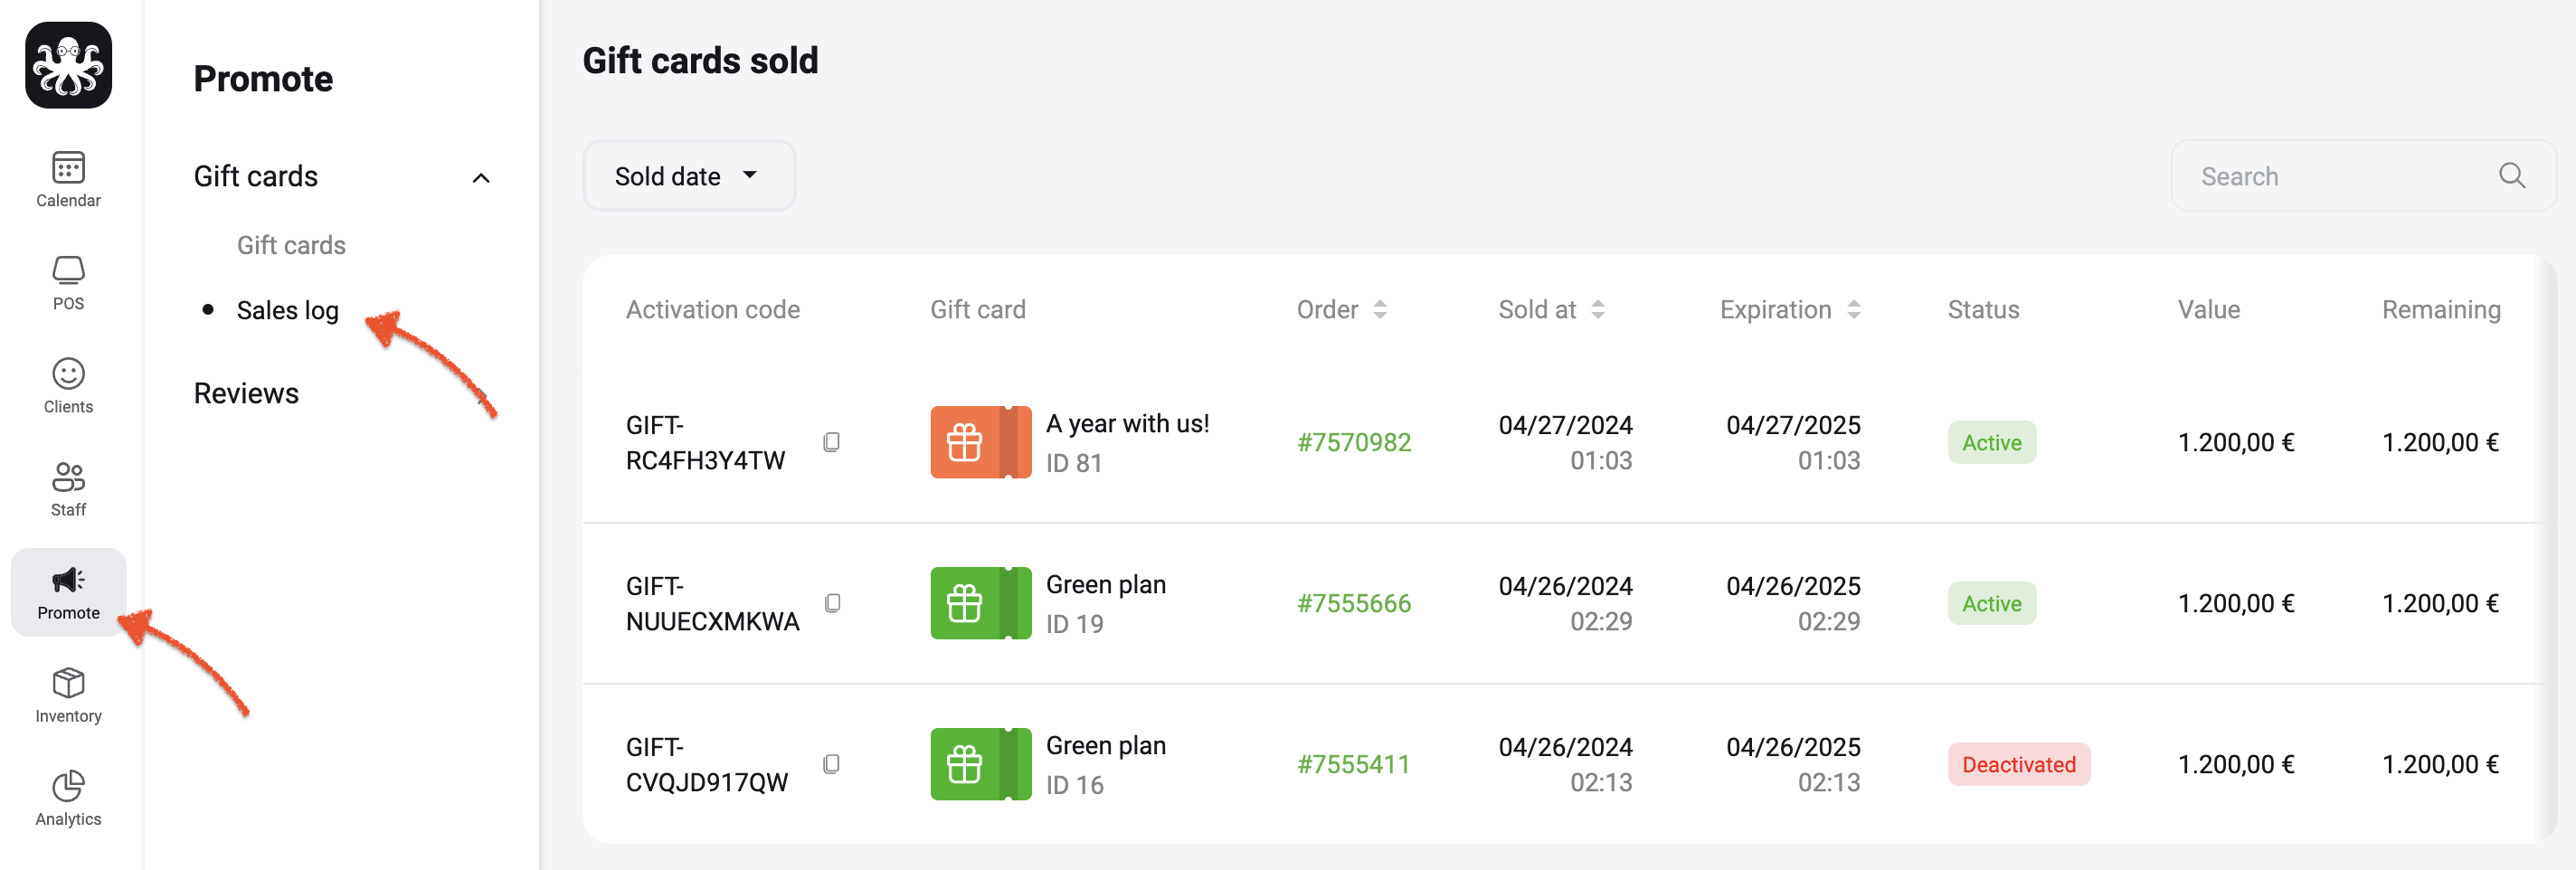
Task: Open the Staff section icon
Action: pos(68,477)
